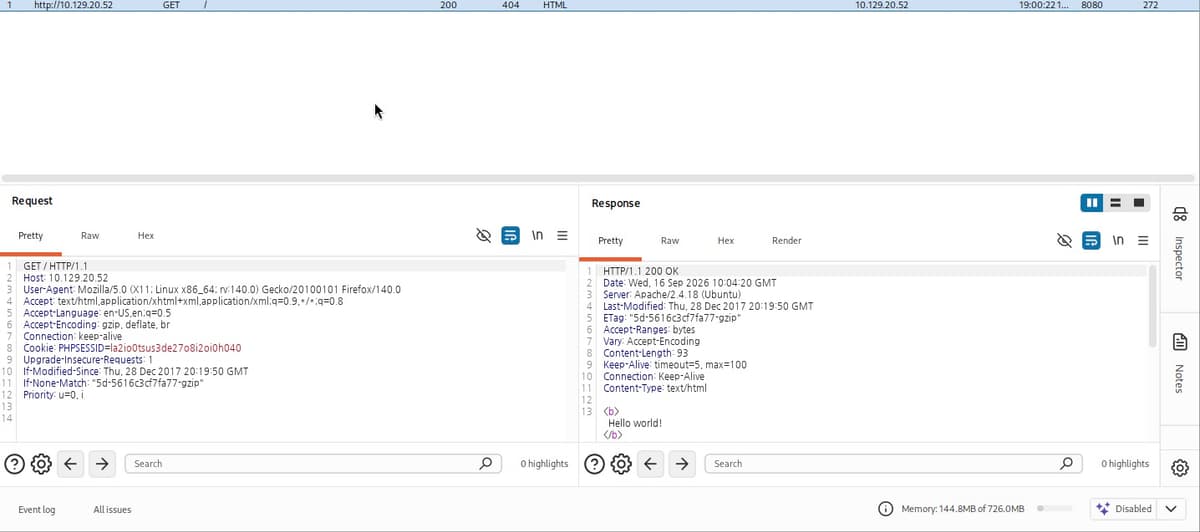Screen dimensions: 1200x532
Task: Click Response search help question icon
Action: pos(594,463)
